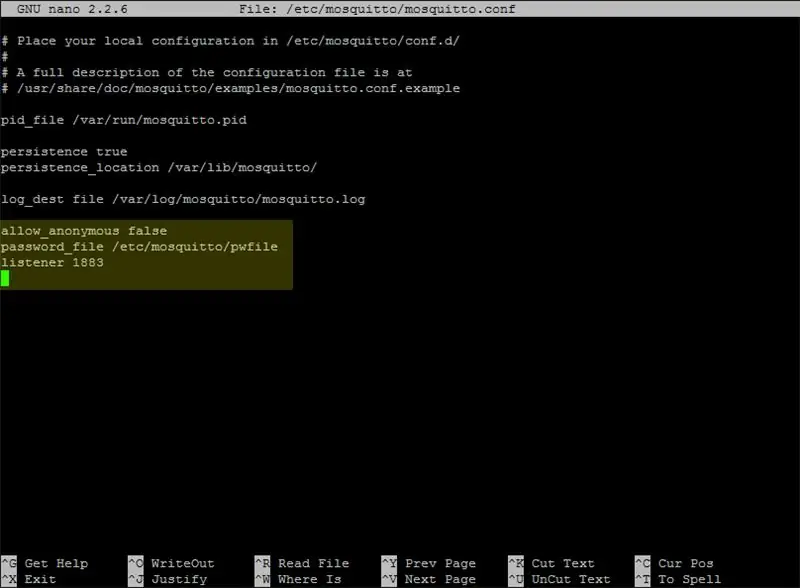Select the Exit shortcut
Viewport: 800px width, 588px height.
pyautogui.click(x=29, y=579)
